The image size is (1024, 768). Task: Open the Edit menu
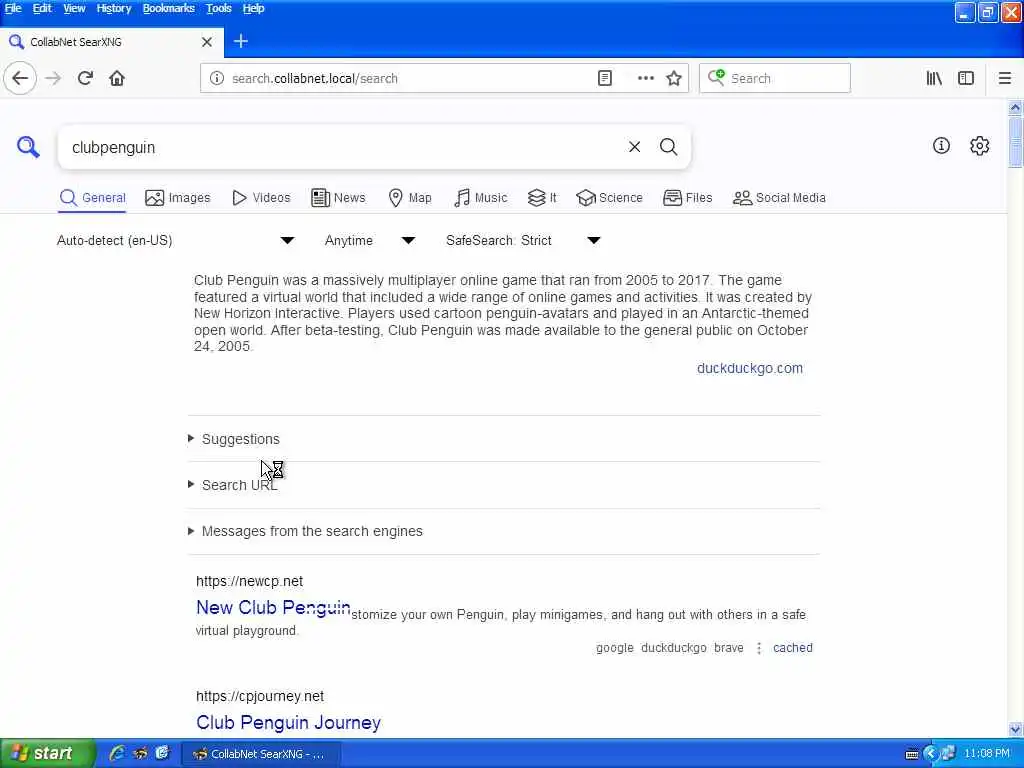42,8
